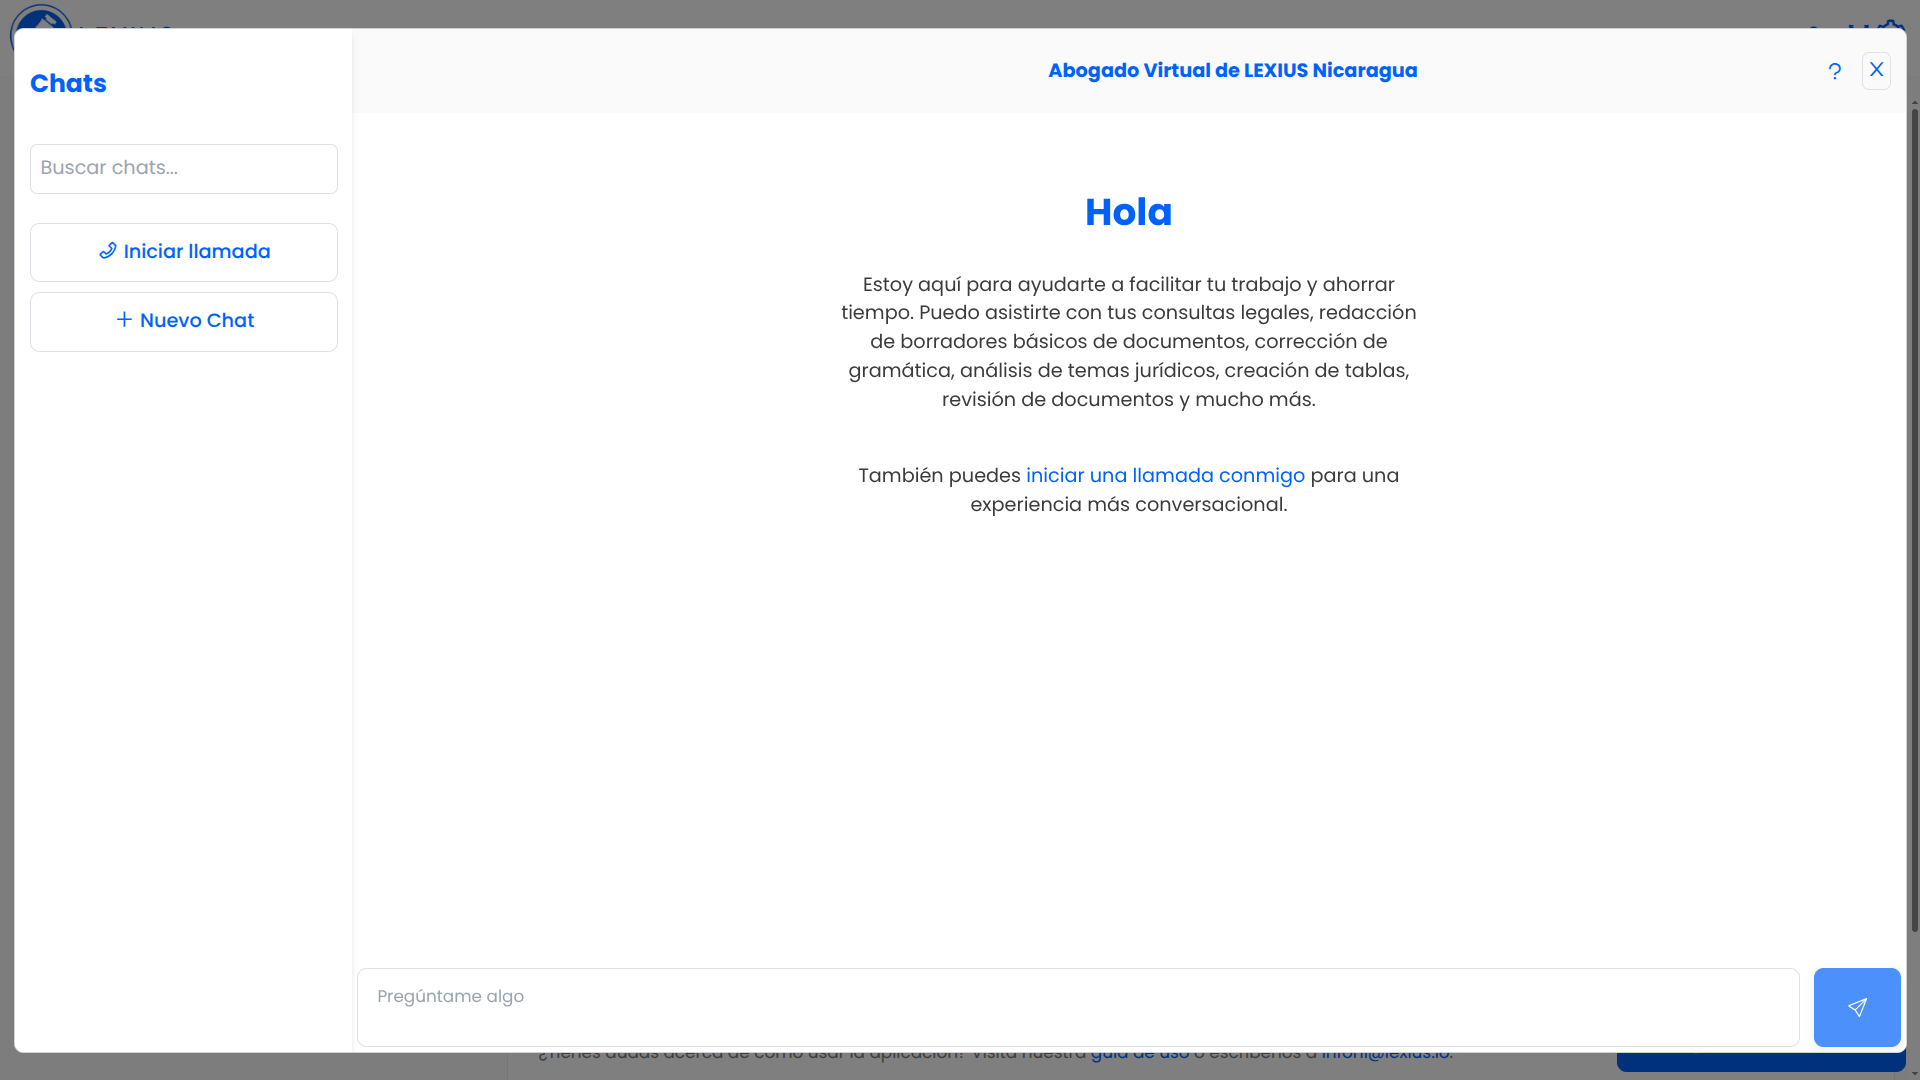This screenshot has height=1080, width=1920.
Task: Open the guía de uso link
Action: (1140, 1052)
